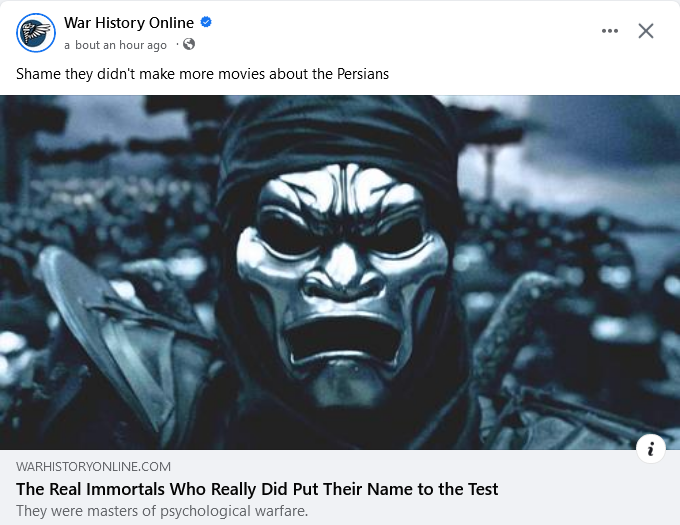The width and height of the screenshot is (680, 525).
Task: Open the WARHISTORYONLINE.COM domain link
Action: pyautogui.click(x=94, y=466)
